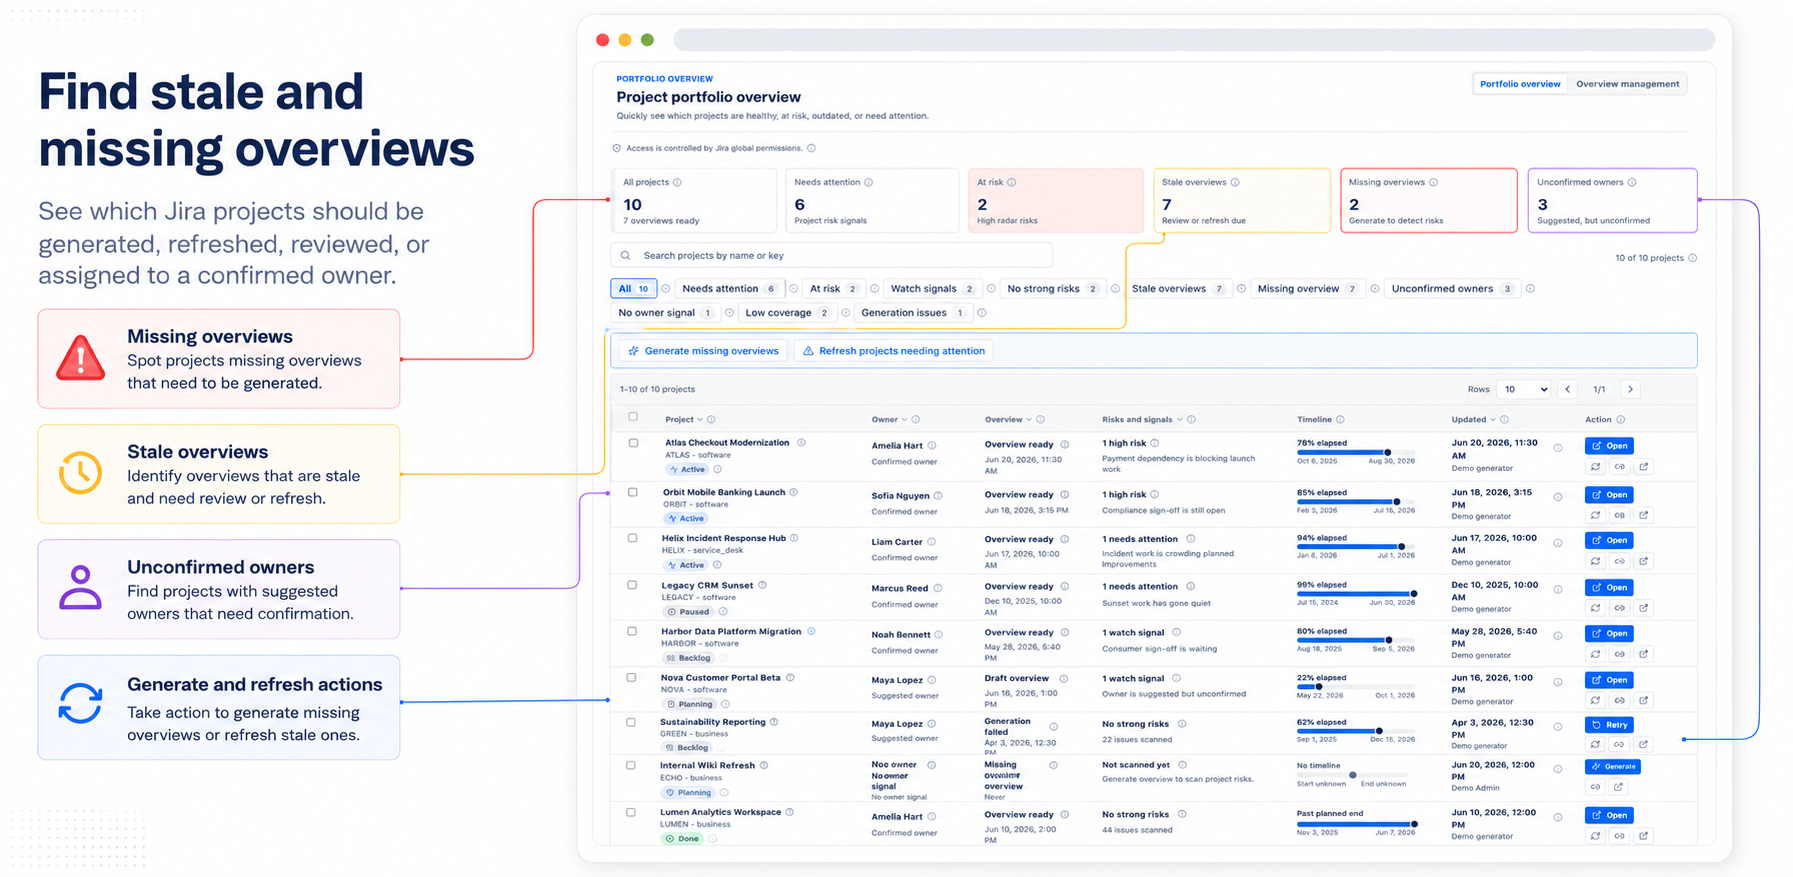The width and height of the screenshot is (1793, 877).
Task: Check the Orbit Mobile Banking Launch checkbox
Action: [x=632, y=493]
